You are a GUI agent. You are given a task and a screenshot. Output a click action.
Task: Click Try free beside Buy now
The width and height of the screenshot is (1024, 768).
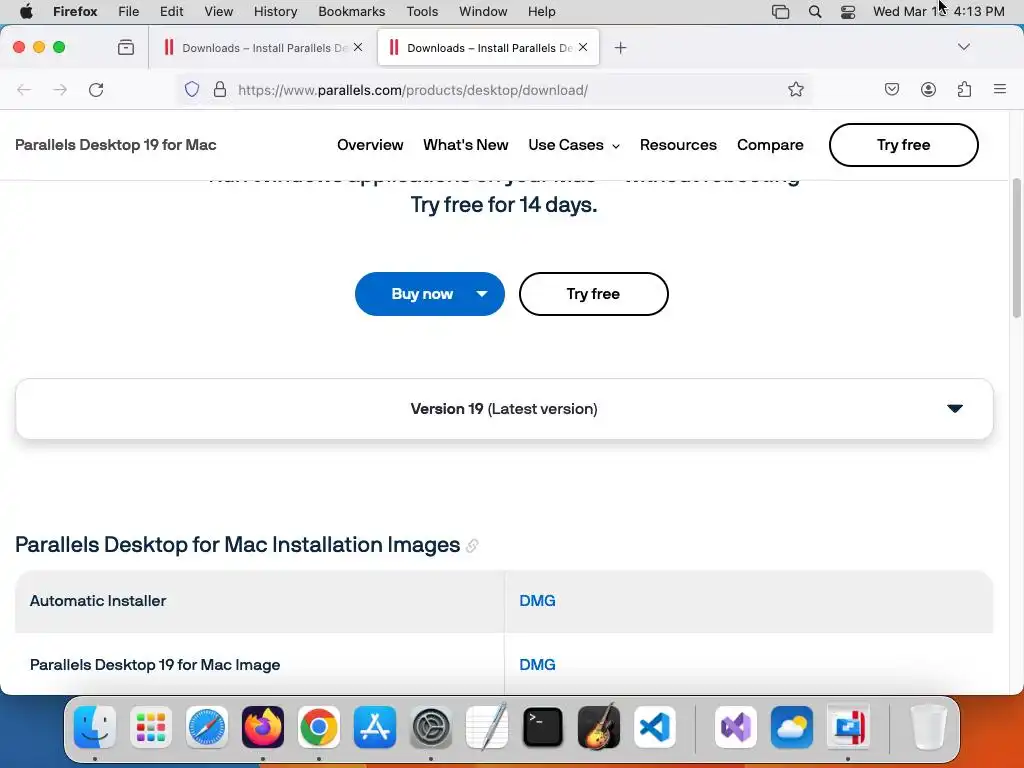tap(593, 294)
